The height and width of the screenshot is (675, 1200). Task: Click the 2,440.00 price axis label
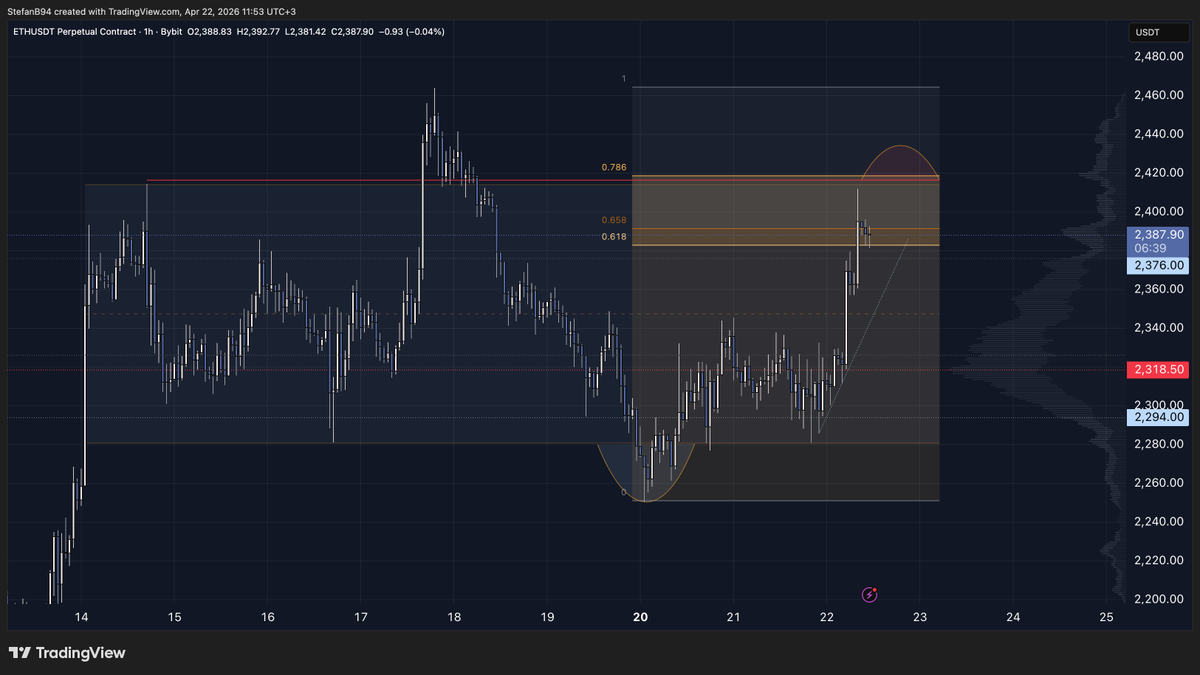coord(1160,134)
